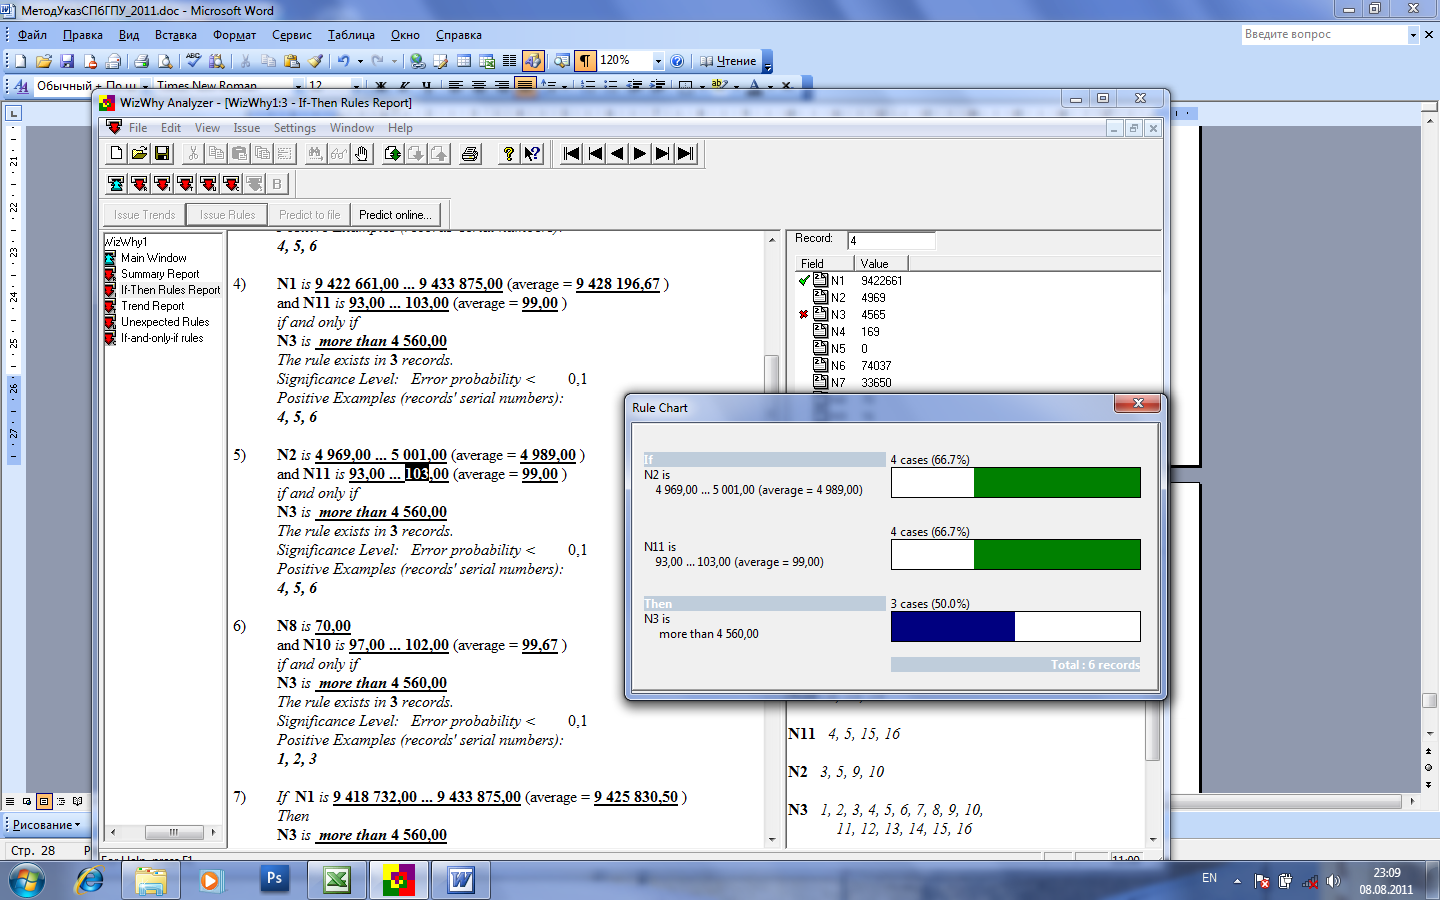1440x900 pixels.
Task: Select Trend Report in the tree
Action: tap(152, 306)
